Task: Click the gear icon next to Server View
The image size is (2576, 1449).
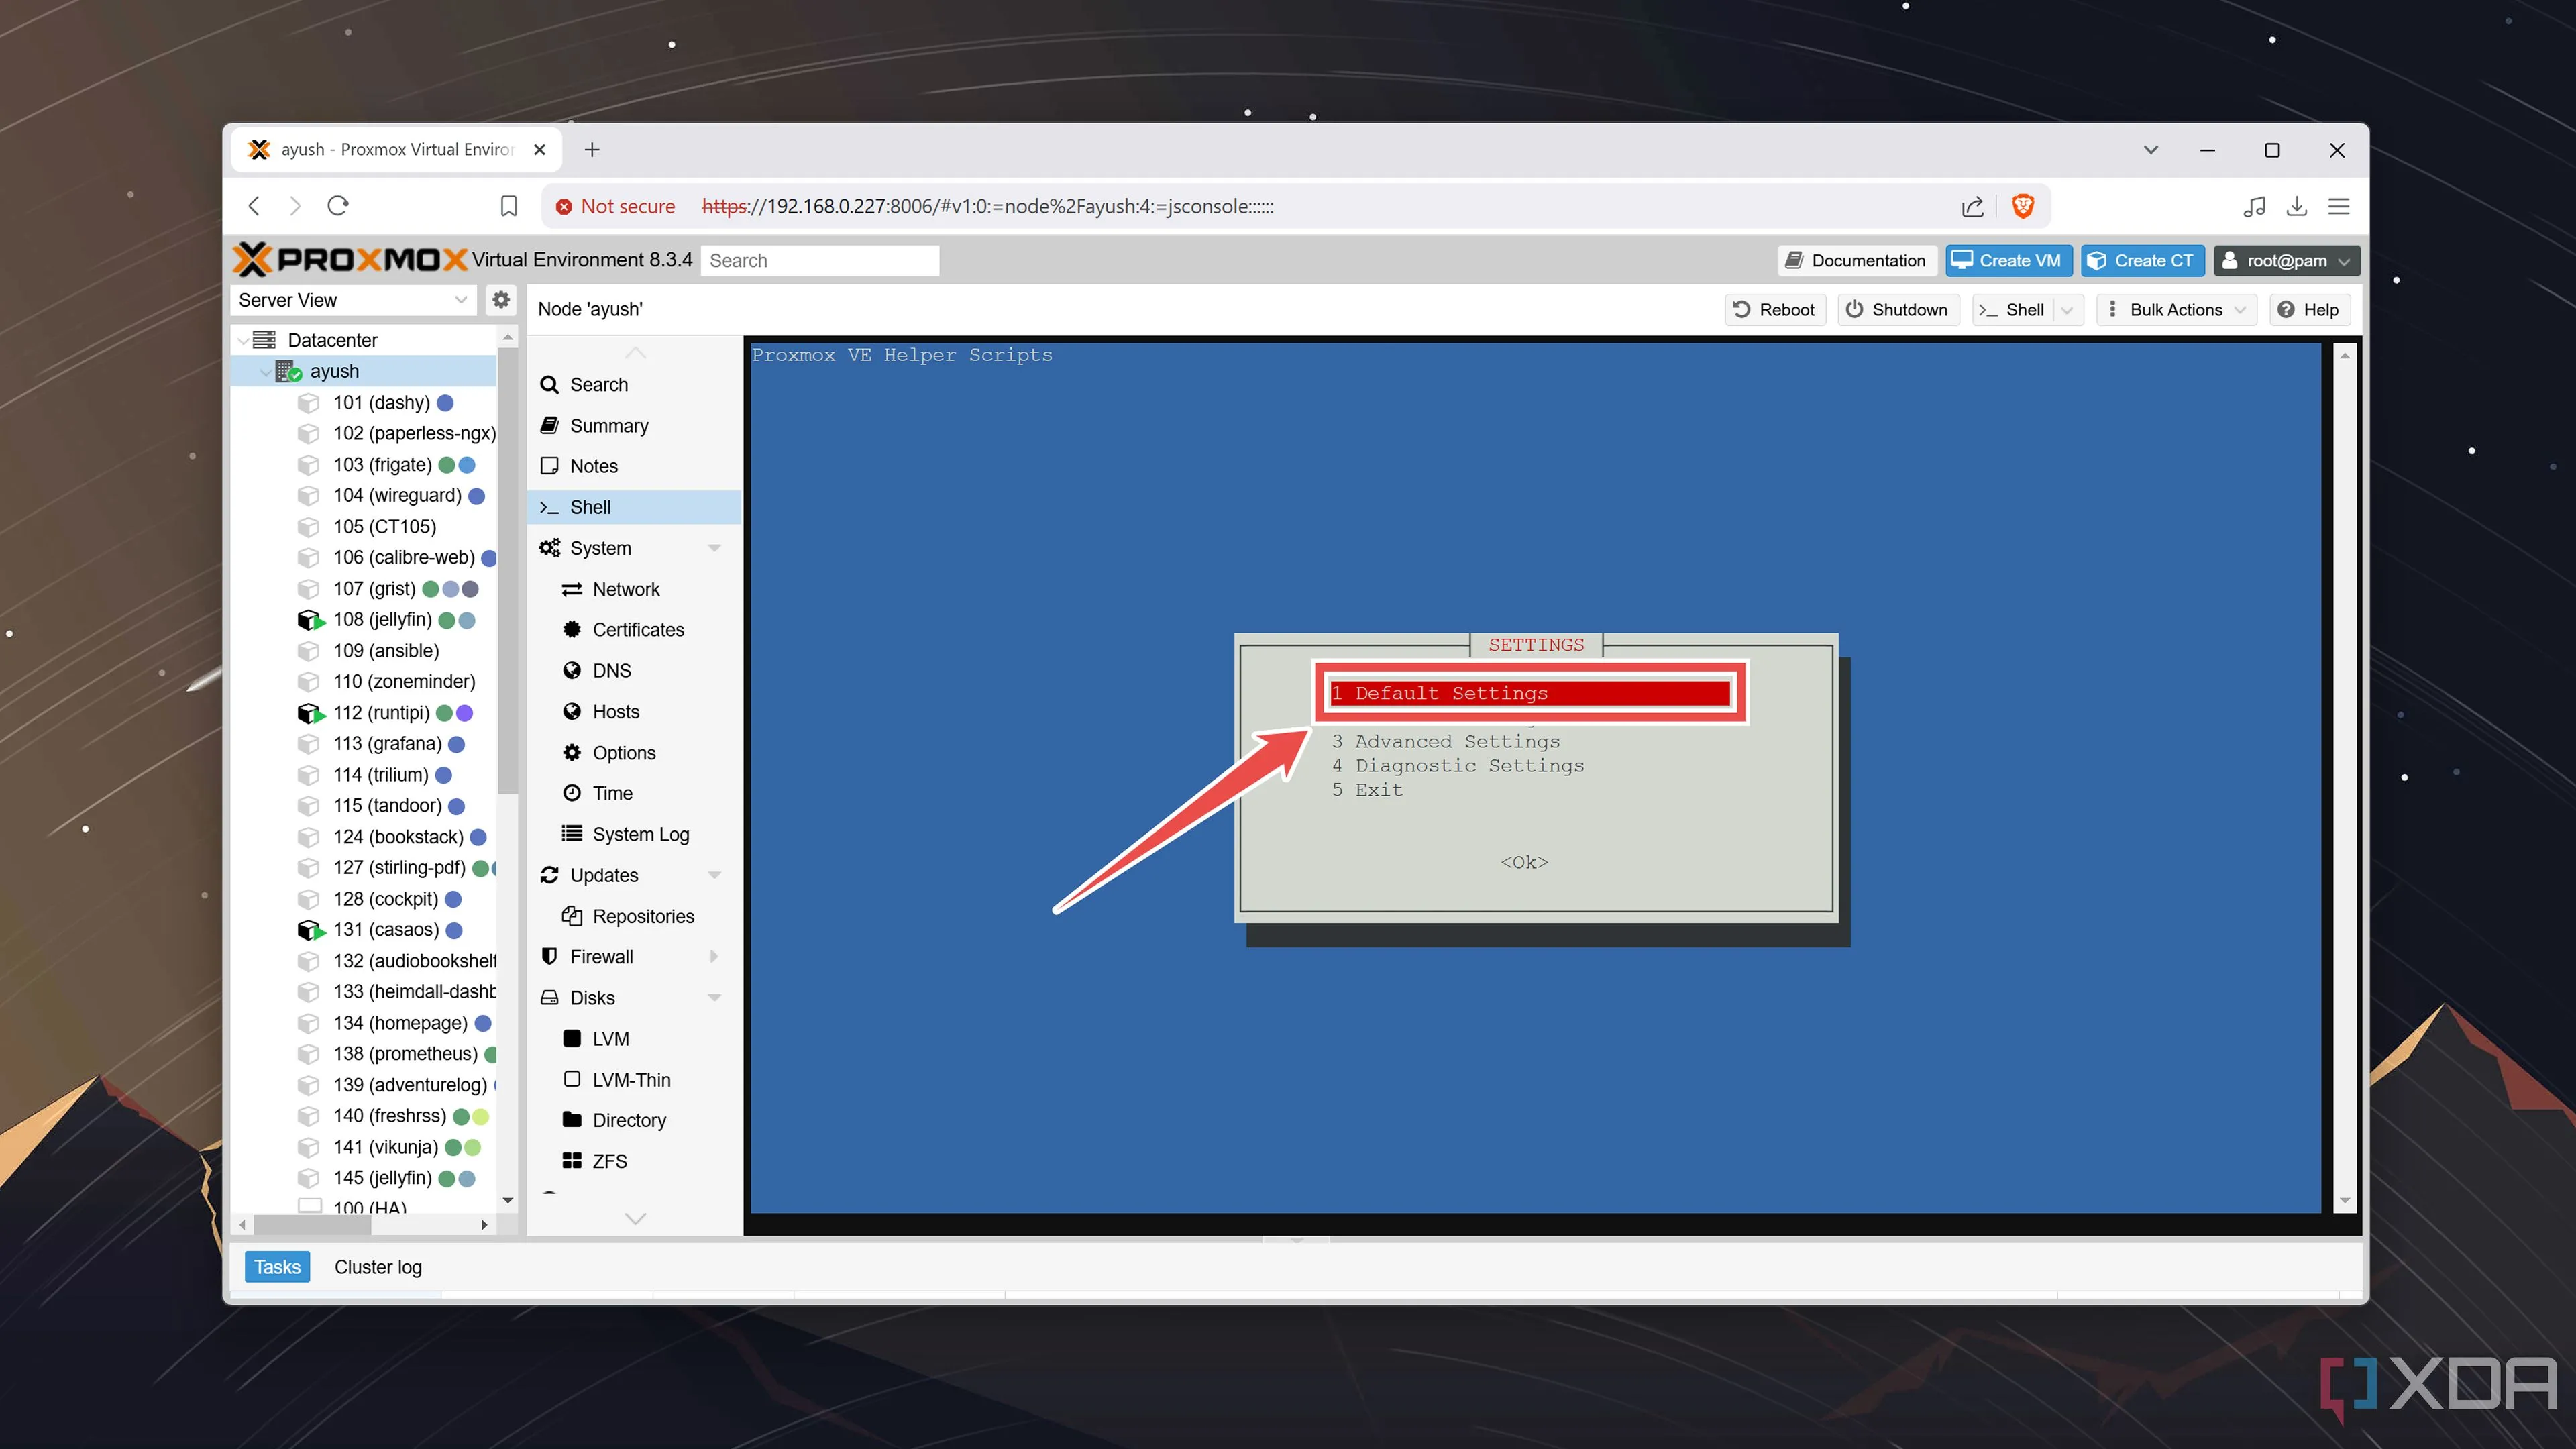Action: [x=501, y=300]
